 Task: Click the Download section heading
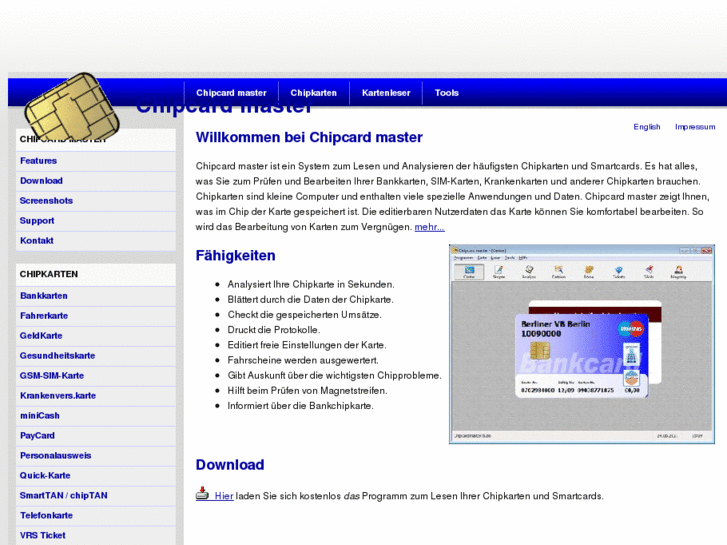coord(230,465)
